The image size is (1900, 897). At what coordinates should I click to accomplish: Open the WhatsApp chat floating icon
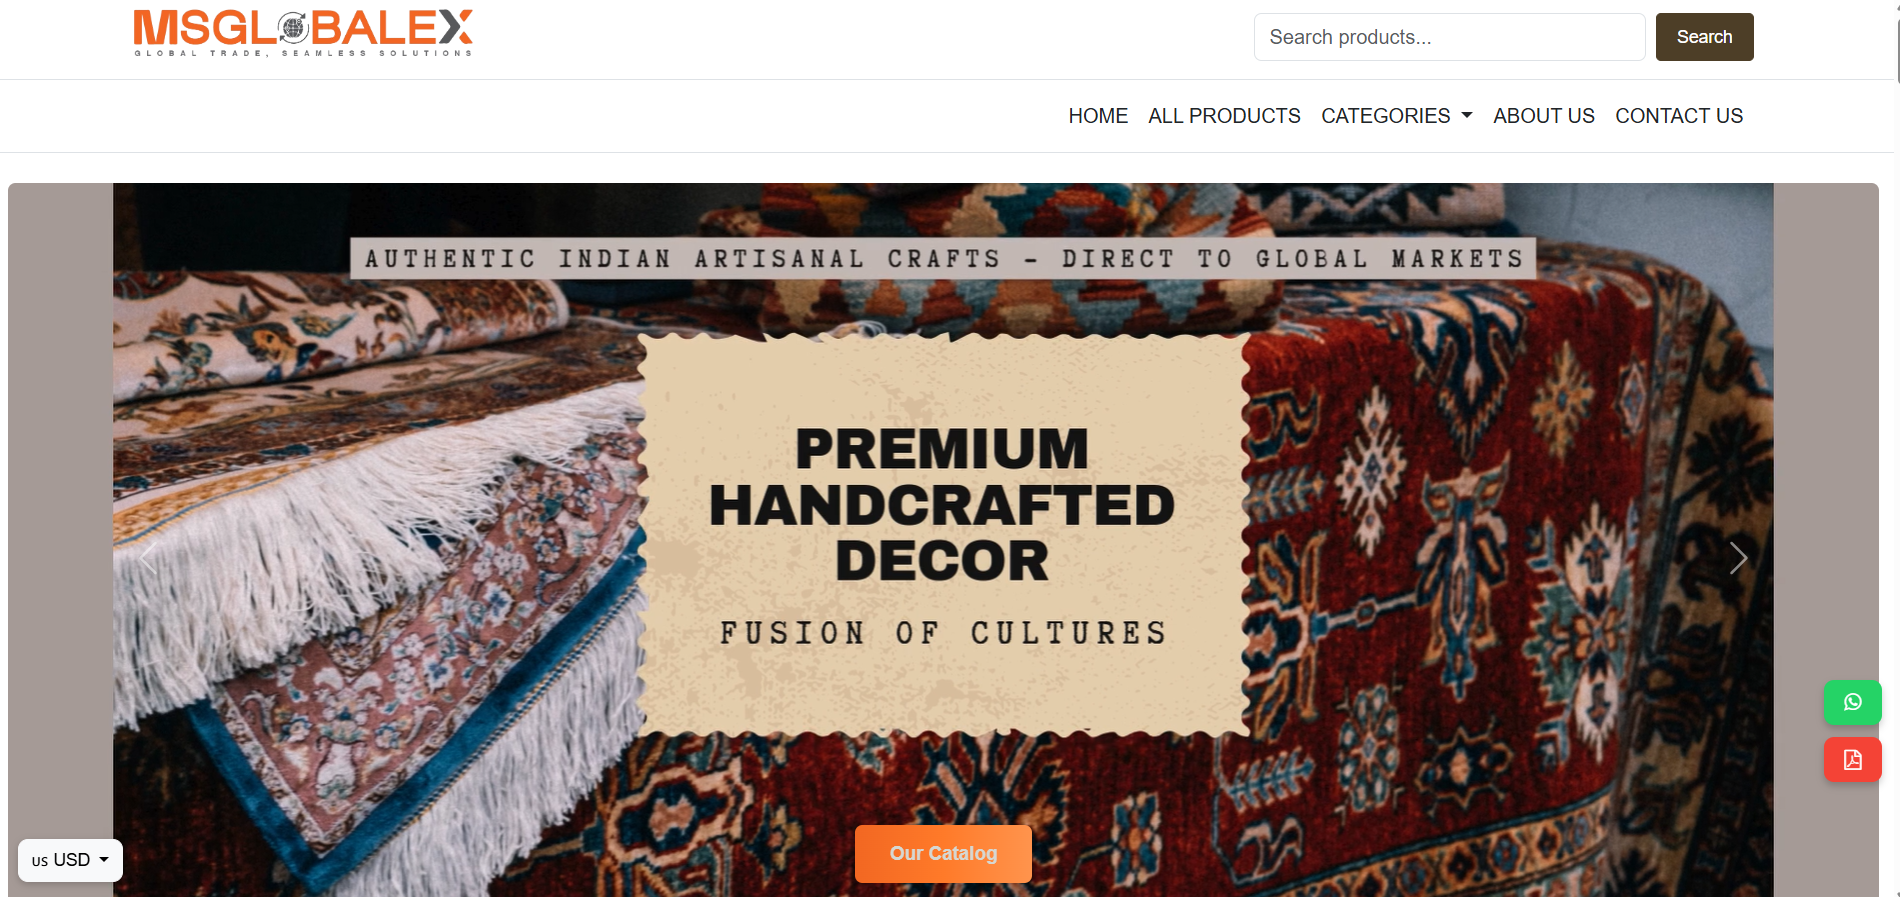[x=1852, y=702]
